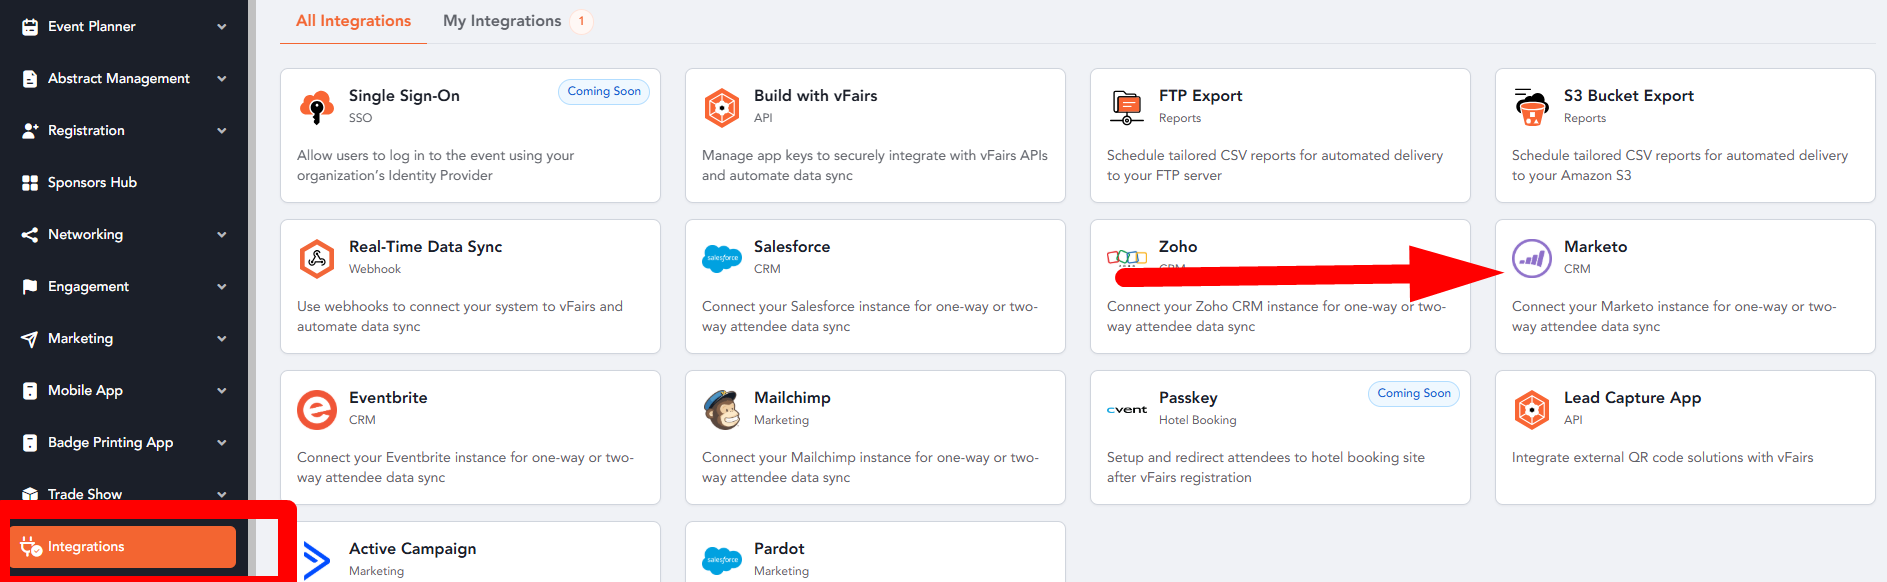The width and height of the screenshot is (1887, 582).
Task: Click Coming Soon badge on Single Sign-On
Action: tap(604, 92)
